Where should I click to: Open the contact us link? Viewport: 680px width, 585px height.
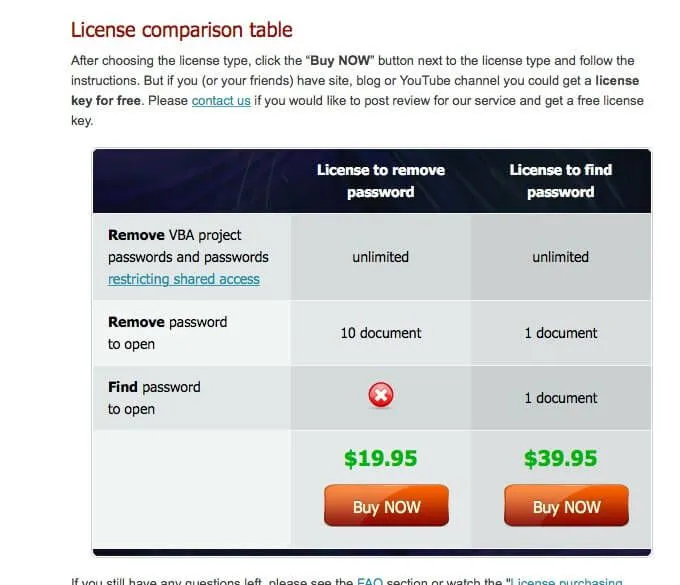click(x=221, y=101)
